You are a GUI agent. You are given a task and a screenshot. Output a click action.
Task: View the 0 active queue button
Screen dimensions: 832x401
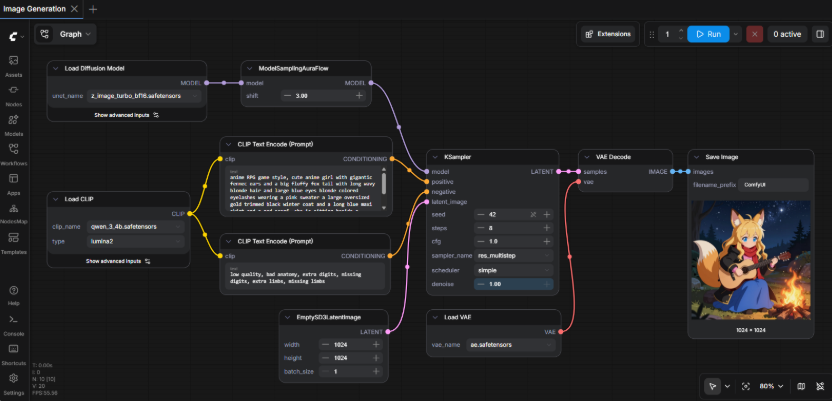(x=787, y=34)
